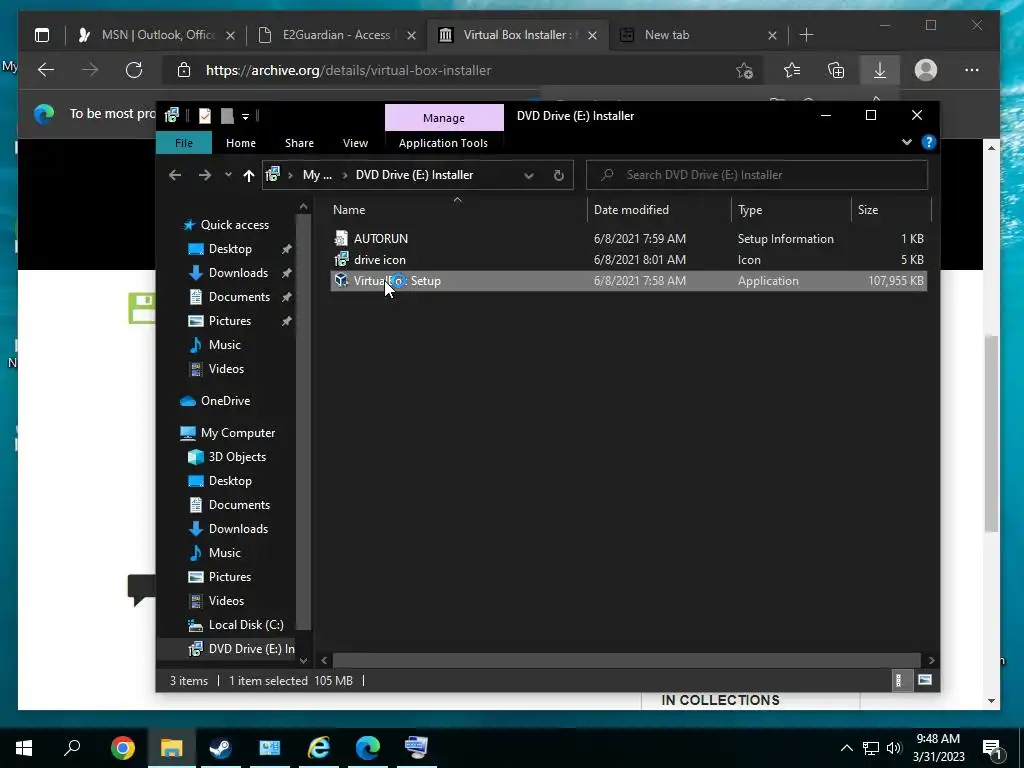Screen dimensions: 1024x768
Task: Click the horizontal scrollbar in the file list
Action: pos(626,660)
